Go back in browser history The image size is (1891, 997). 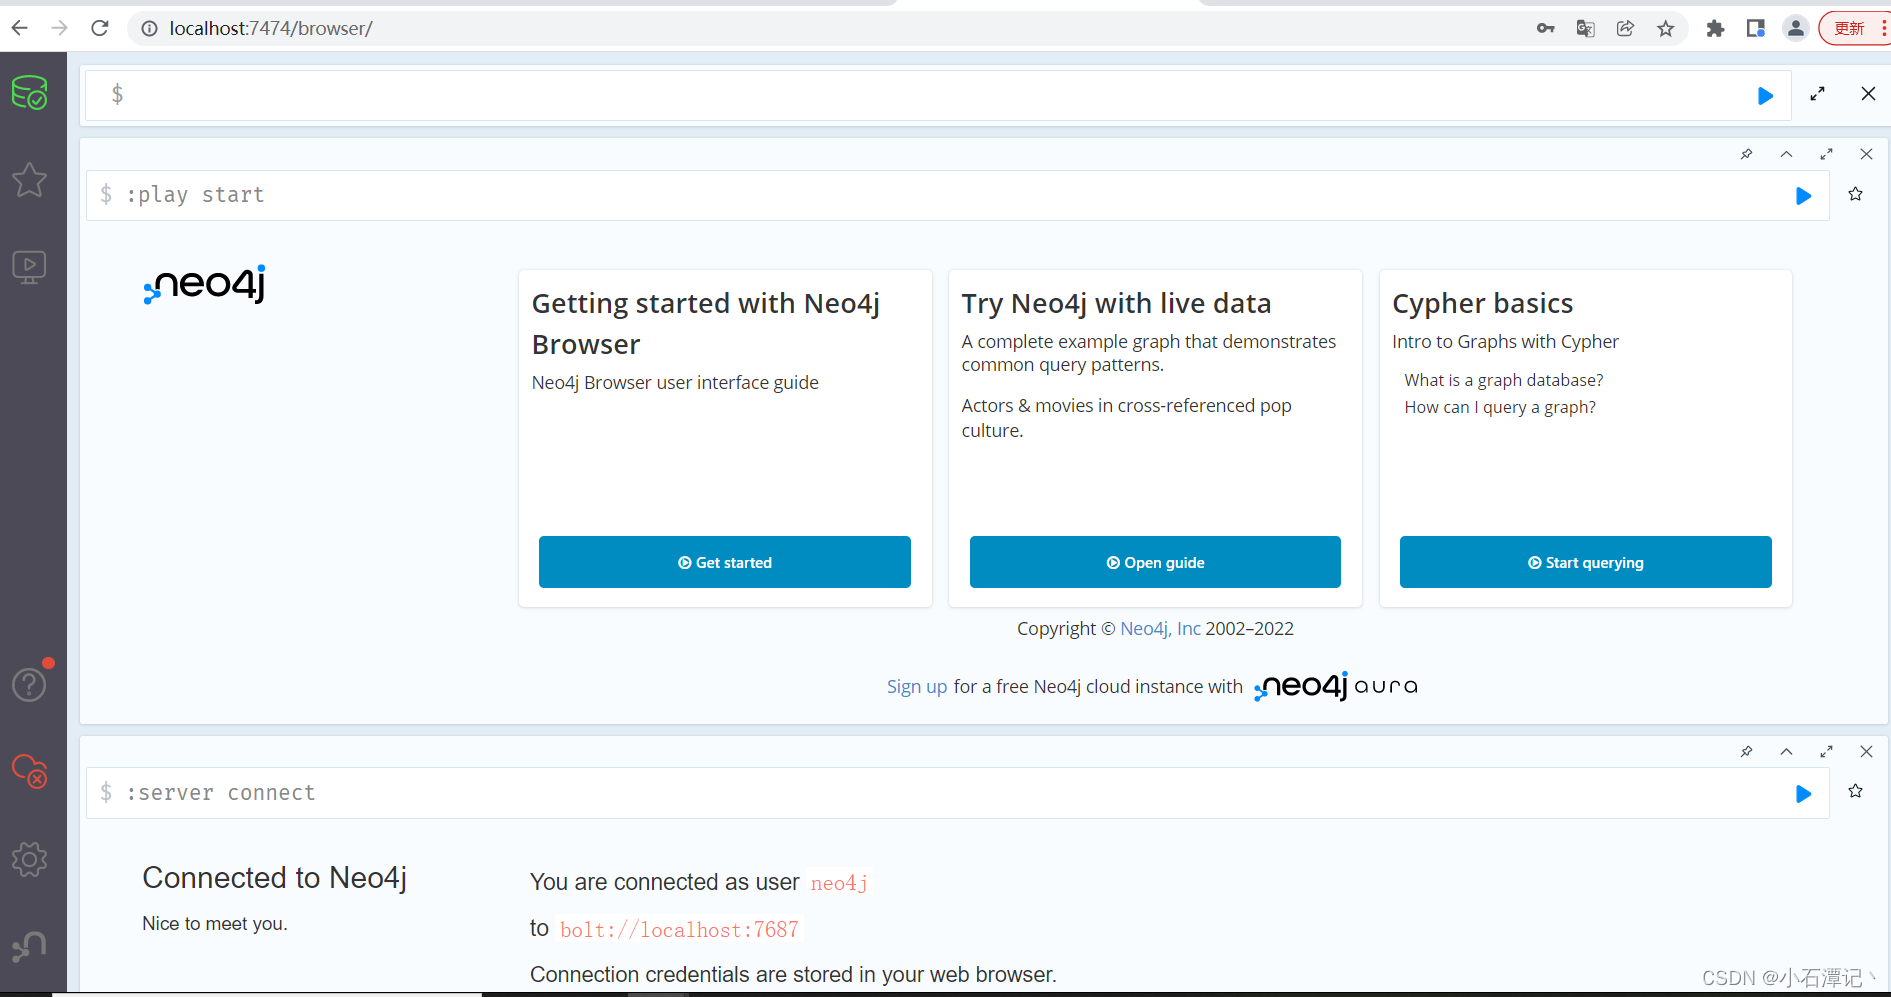(19, 28)
